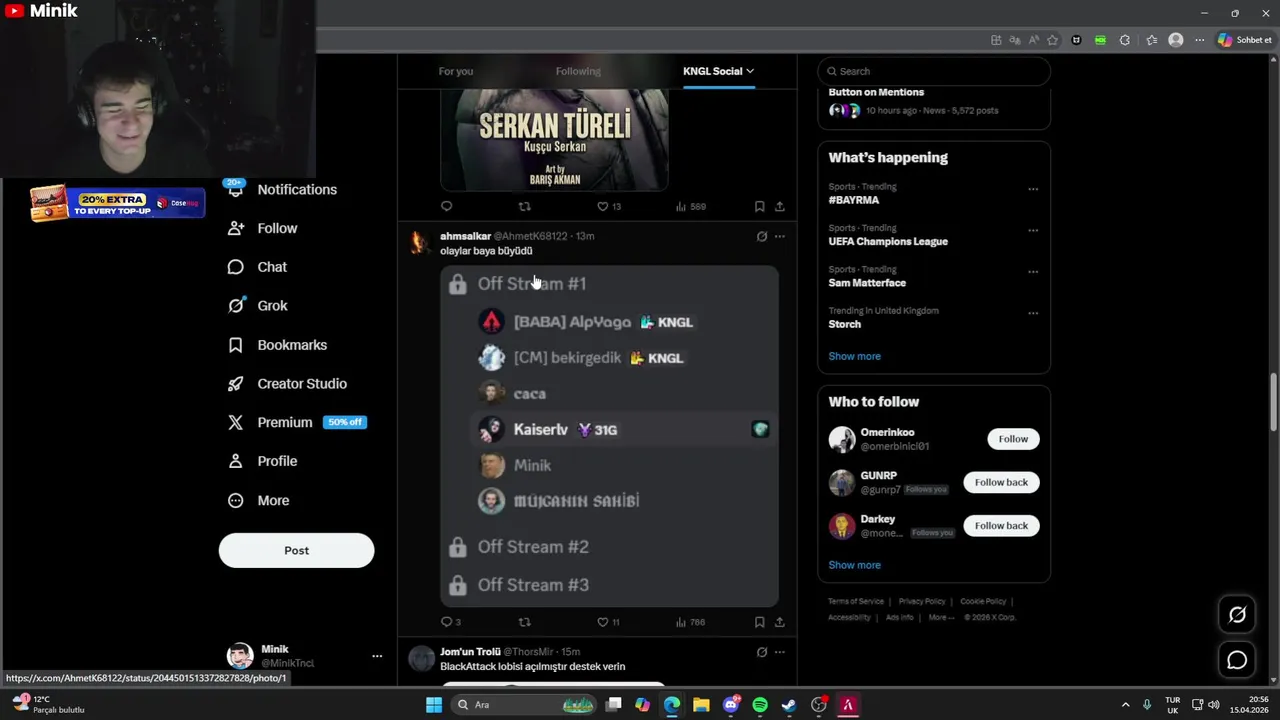Screen dimensions: 1280x720
Task: Click the Post button
Action: click(x=296, y=550)
